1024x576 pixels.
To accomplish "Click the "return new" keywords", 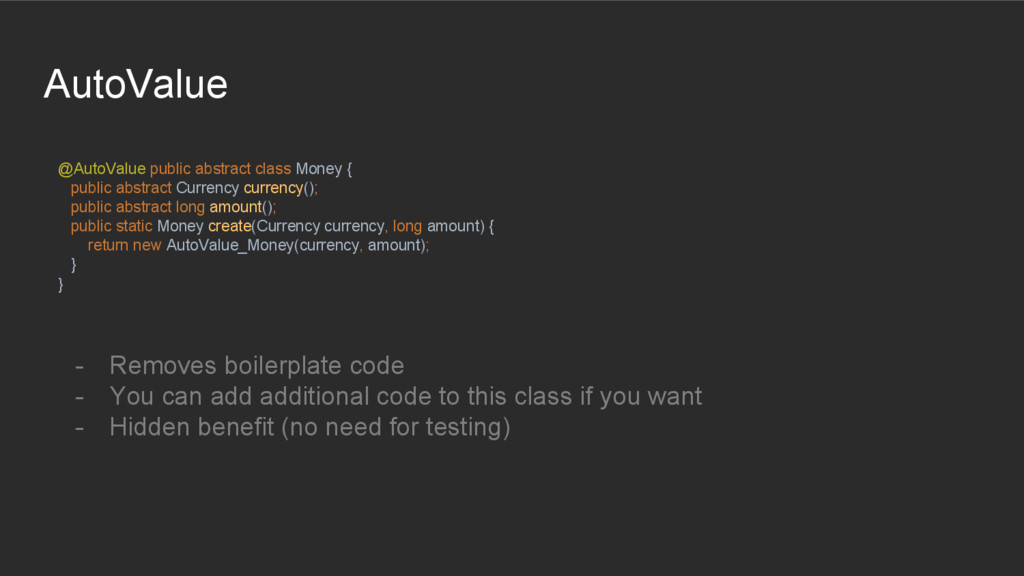I will pyautogui.click(x=124, y=245).
